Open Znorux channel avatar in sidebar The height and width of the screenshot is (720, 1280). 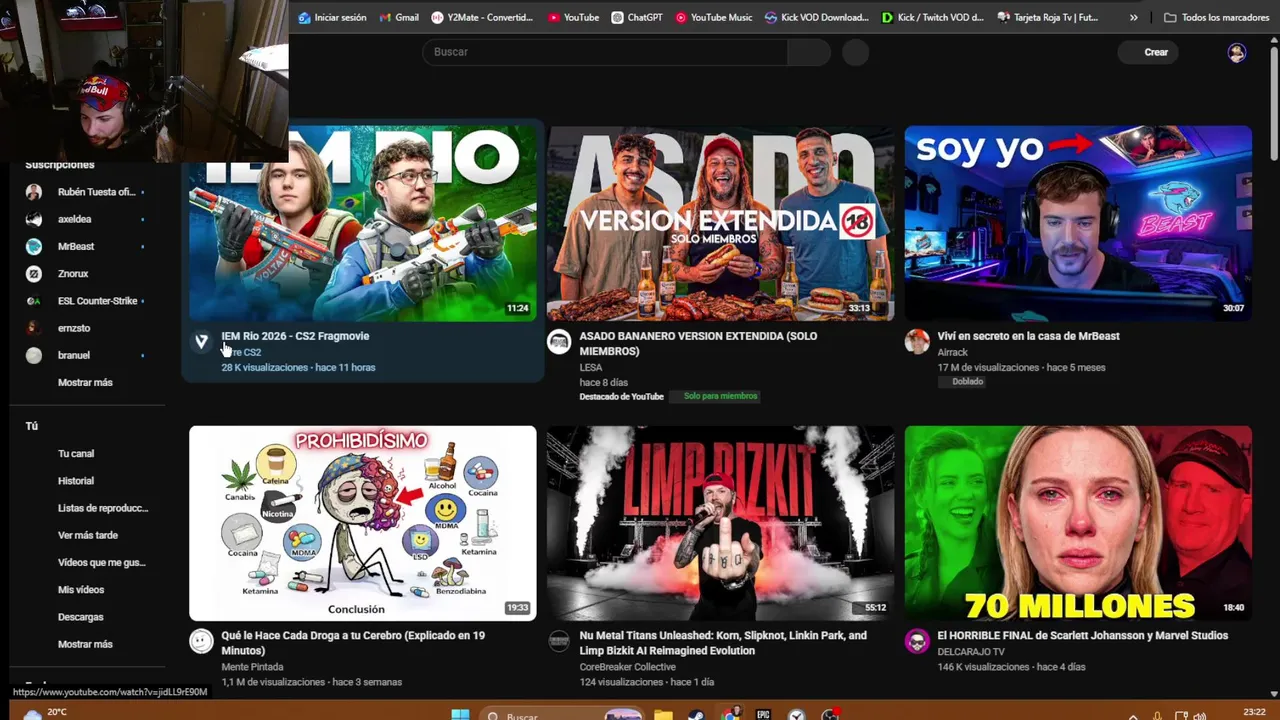34,273
